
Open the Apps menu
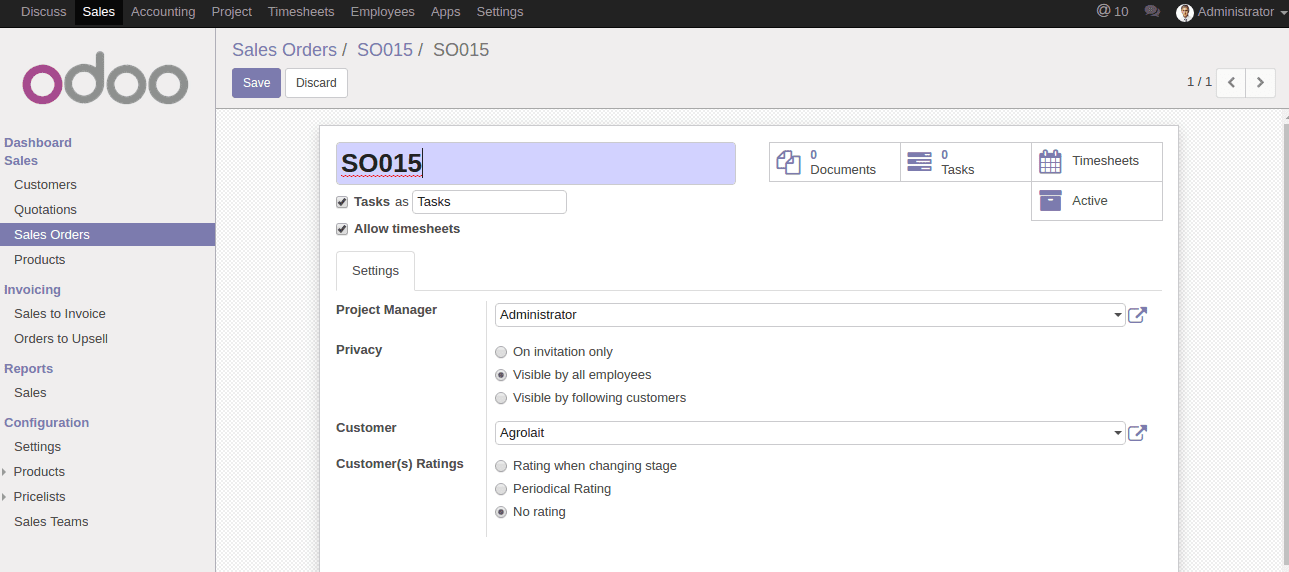446,12
